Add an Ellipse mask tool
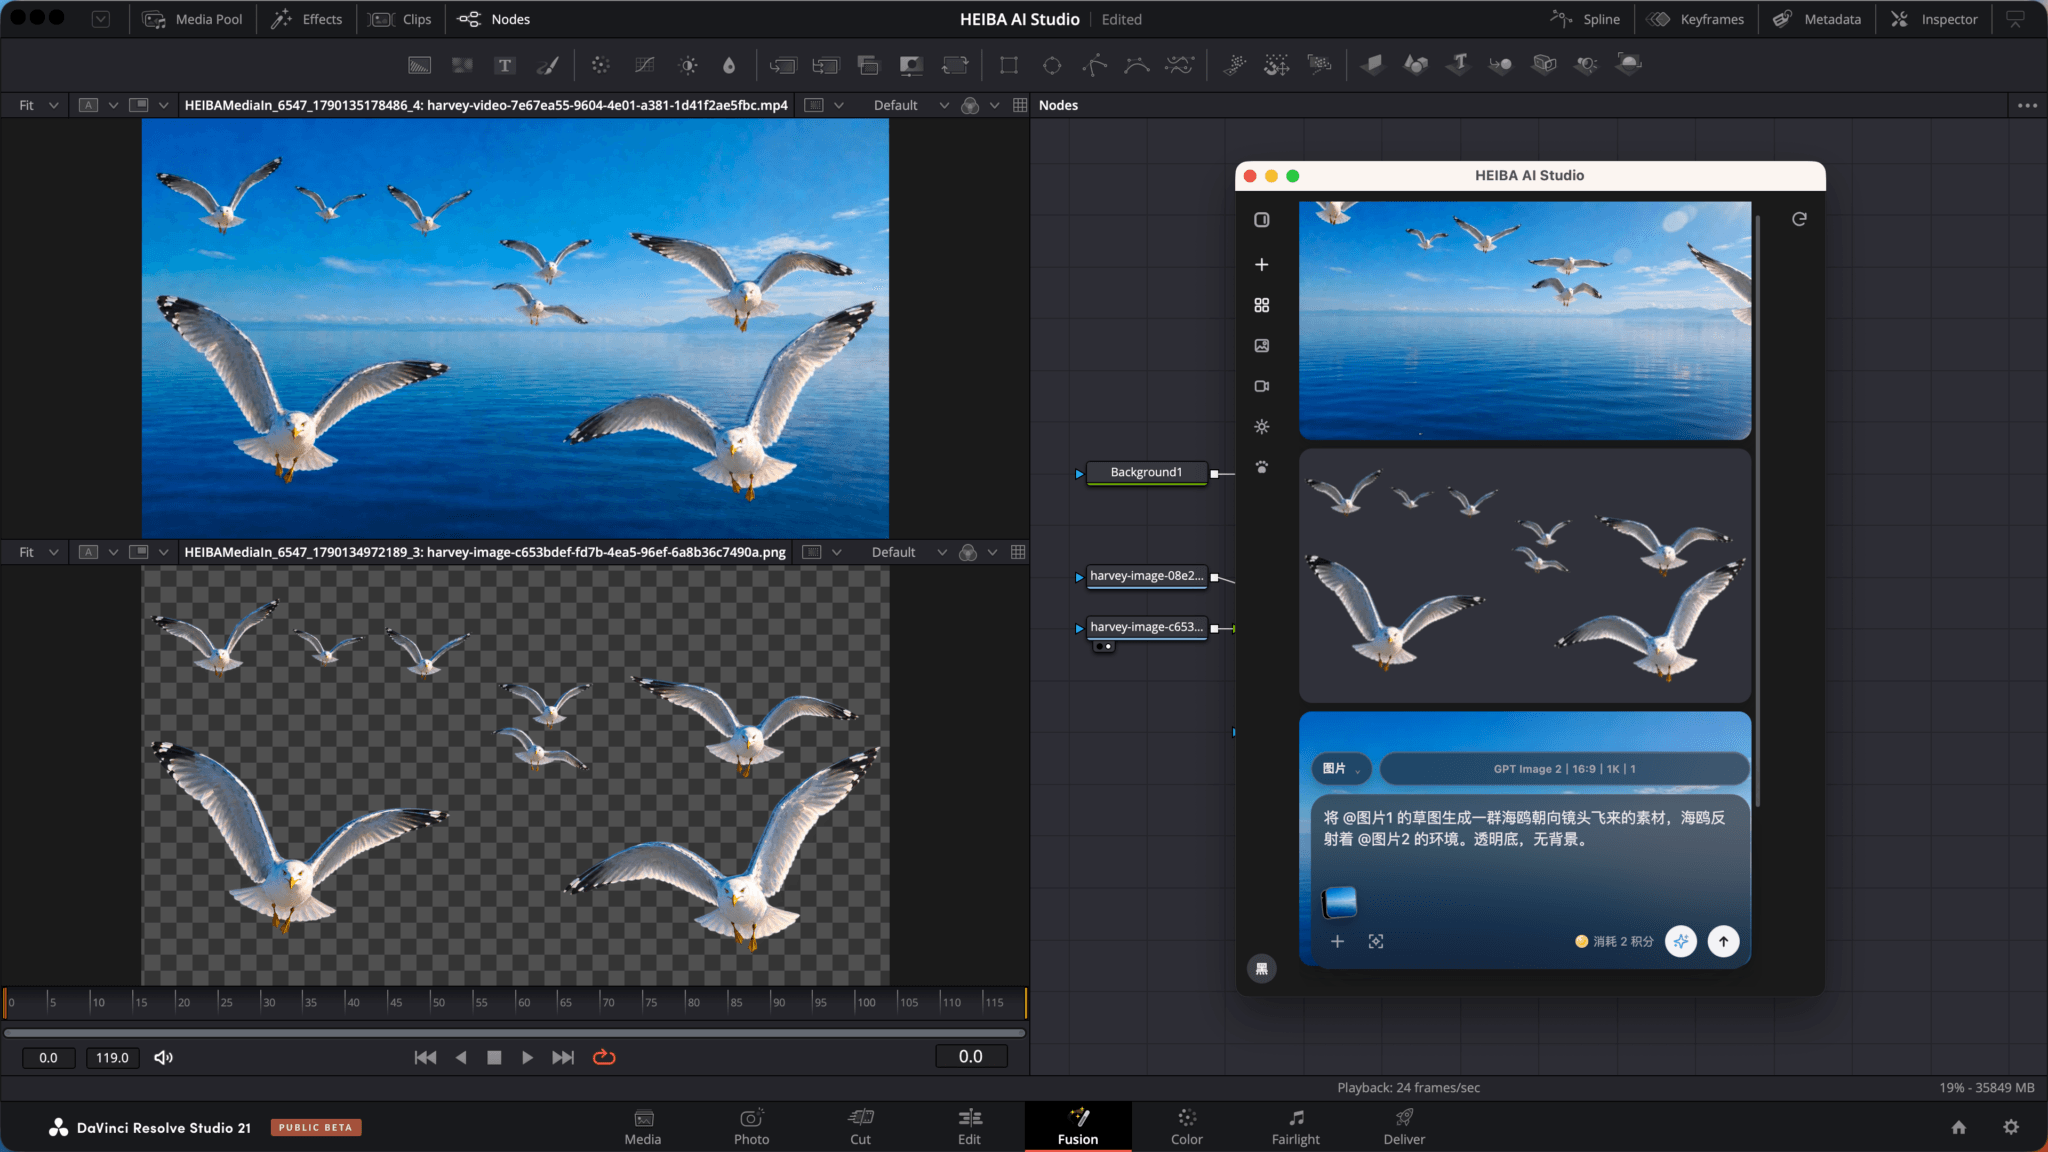Viewport: 2048px width, 1152px height. (x=1052, y=65)
